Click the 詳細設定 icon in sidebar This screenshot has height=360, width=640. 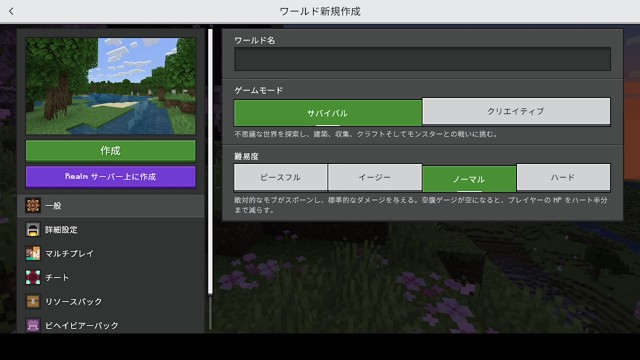(33, 229)
